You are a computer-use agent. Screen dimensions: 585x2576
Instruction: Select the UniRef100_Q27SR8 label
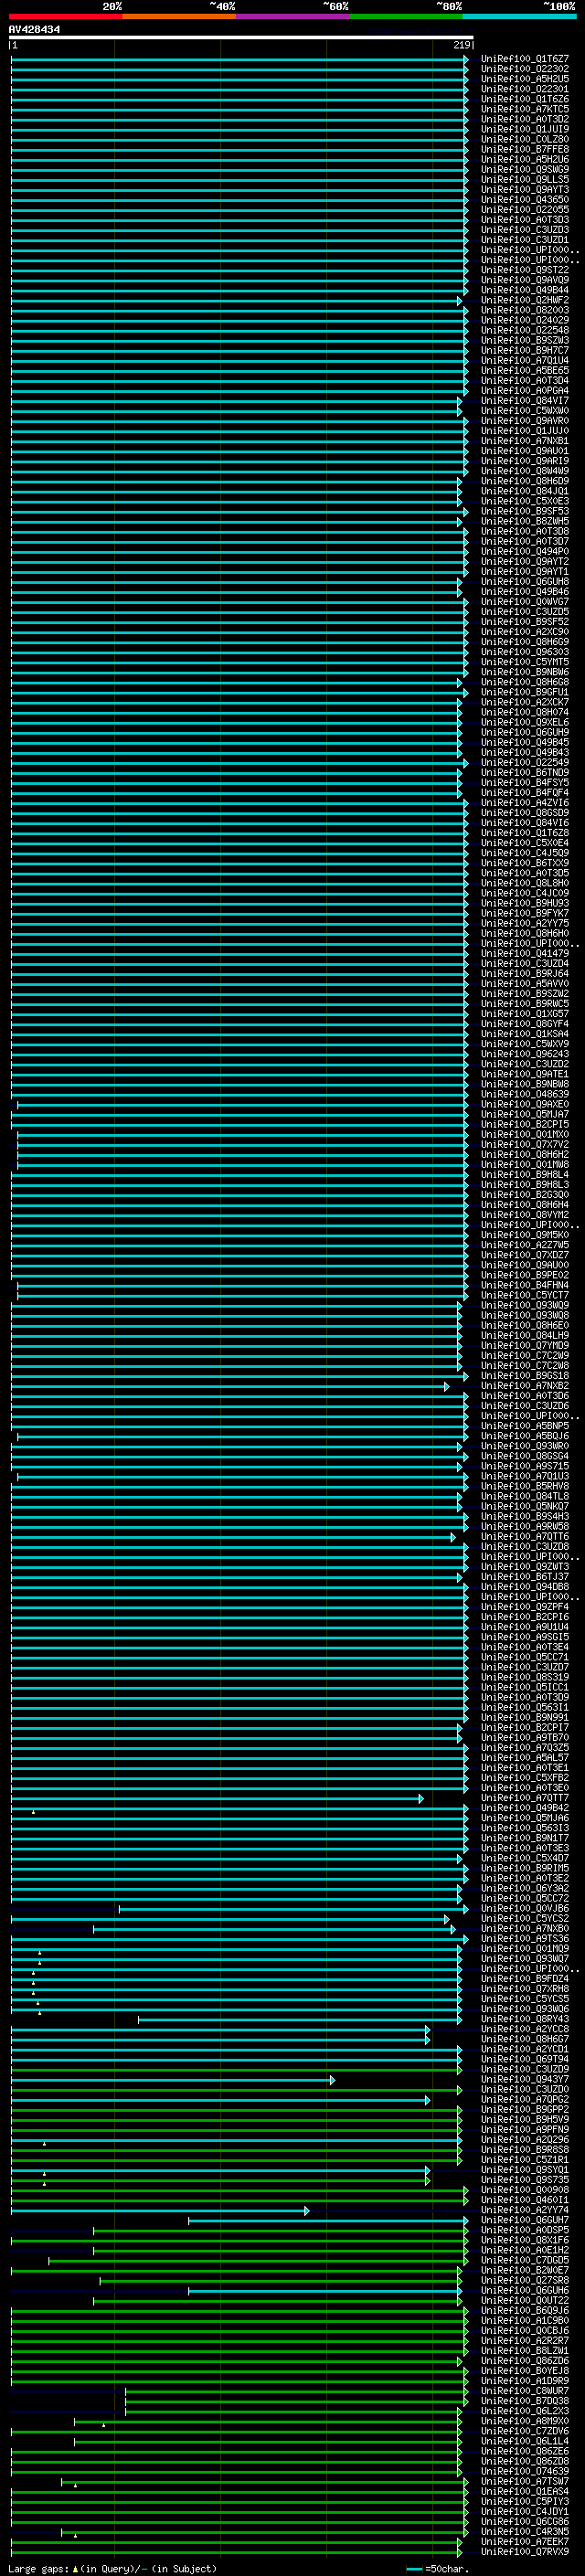[x=525, y=2280]
